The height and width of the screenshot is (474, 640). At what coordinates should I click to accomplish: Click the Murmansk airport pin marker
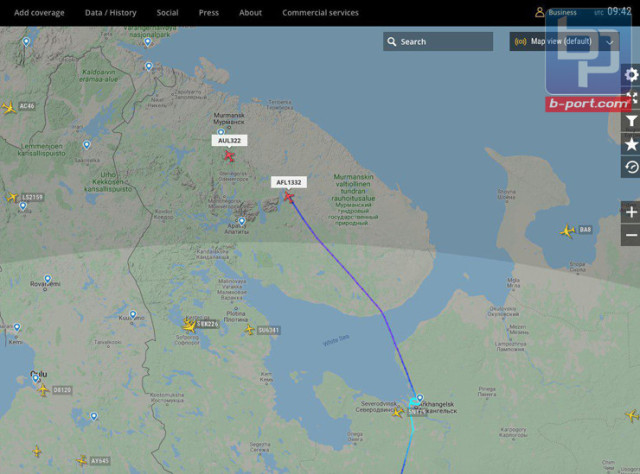[221, 132]
